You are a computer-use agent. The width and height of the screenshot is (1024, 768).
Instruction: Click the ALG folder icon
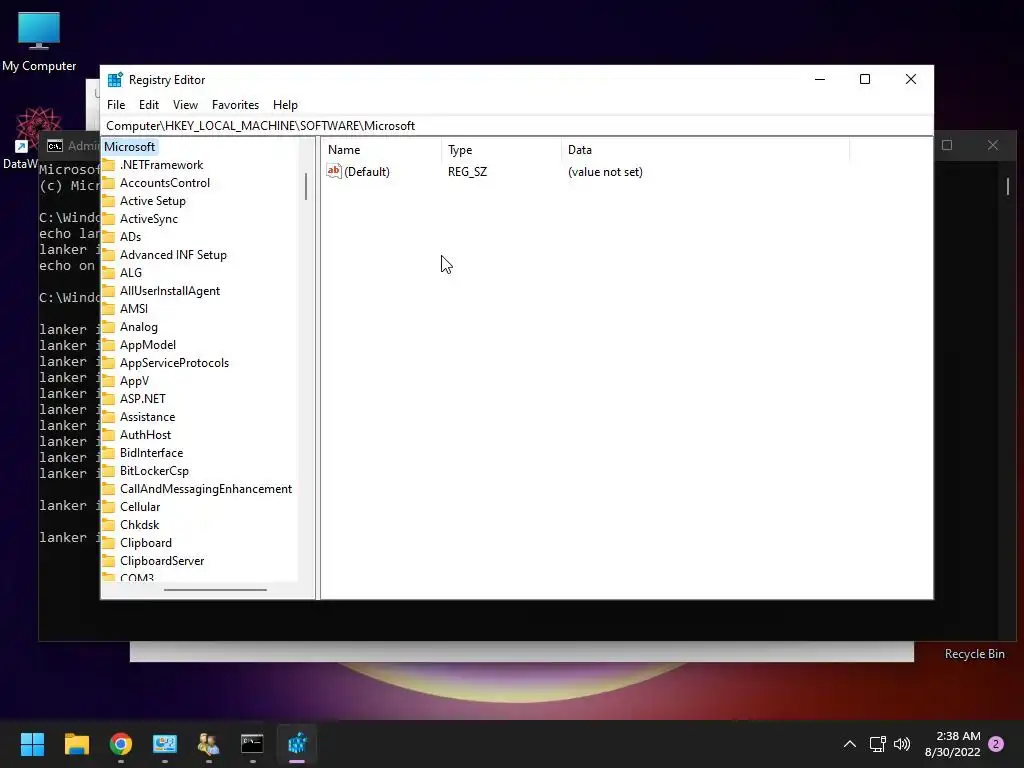coord(108,272)
